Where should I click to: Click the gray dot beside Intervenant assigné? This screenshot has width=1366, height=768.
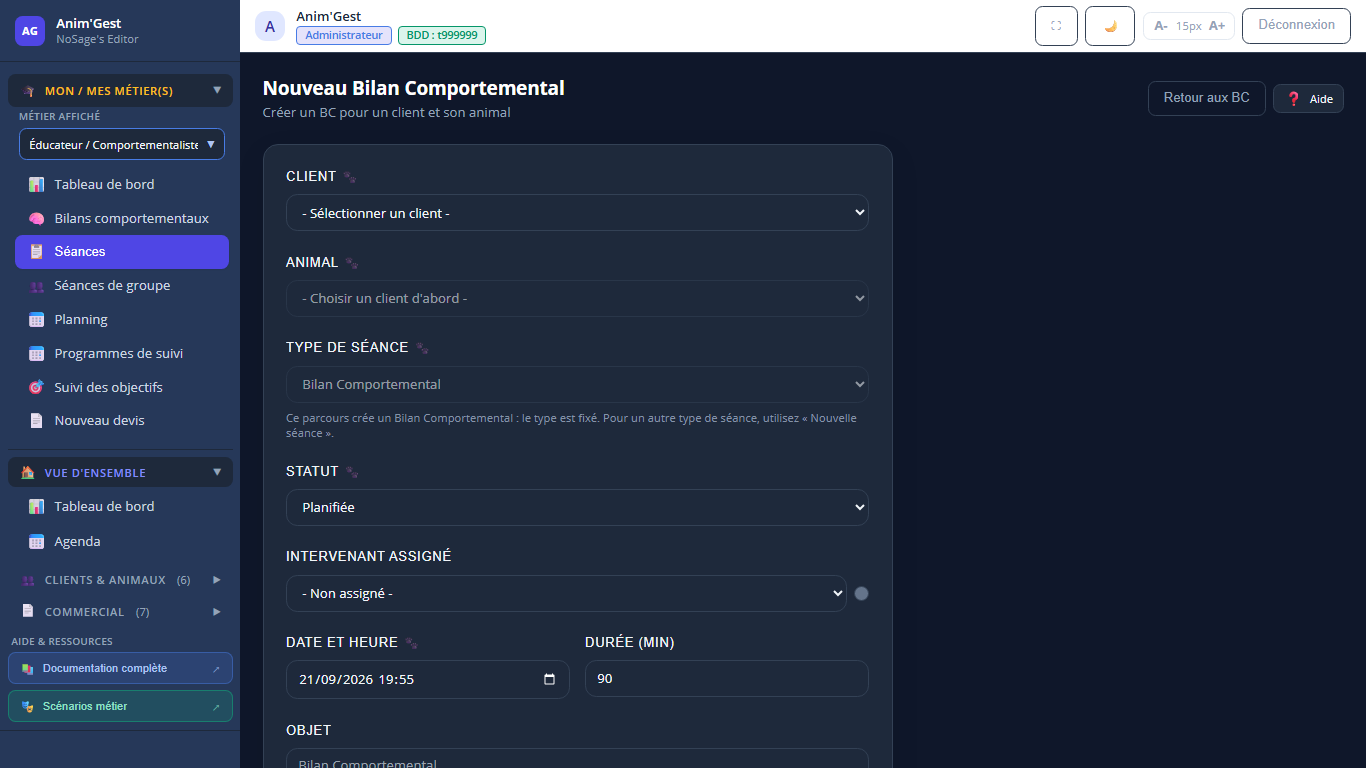[861, 593]
